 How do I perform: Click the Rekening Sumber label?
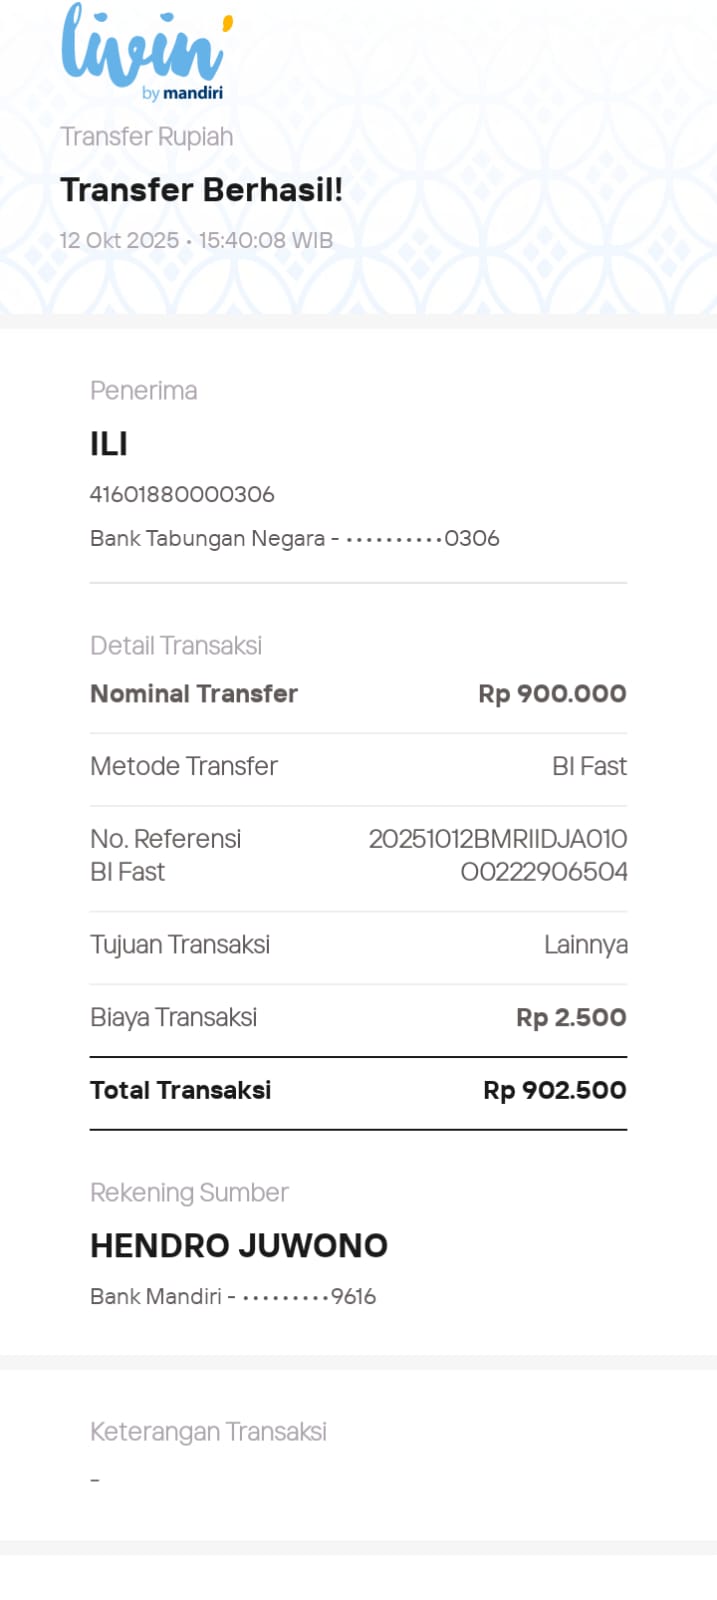[x=189, y=1193]
